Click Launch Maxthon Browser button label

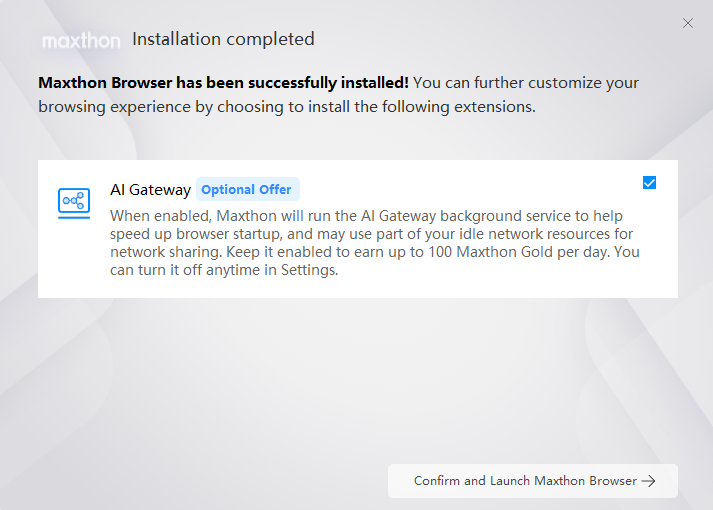(x=525, y=481)
